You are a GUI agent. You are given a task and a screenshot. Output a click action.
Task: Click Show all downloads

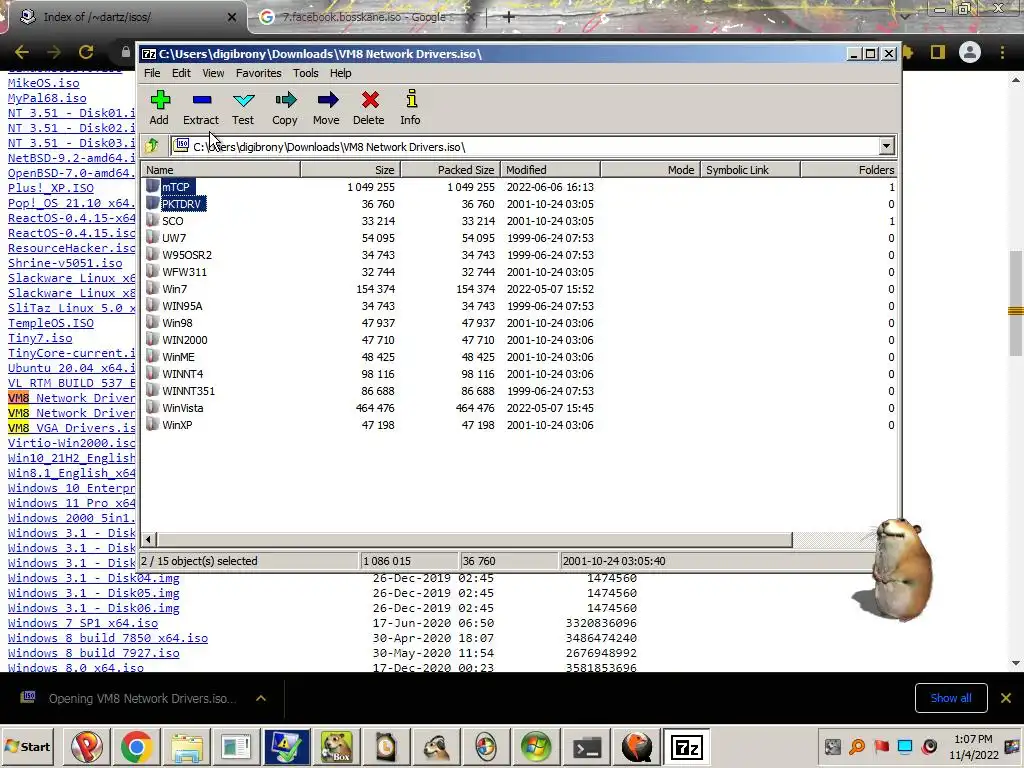(x=951, y=698)
